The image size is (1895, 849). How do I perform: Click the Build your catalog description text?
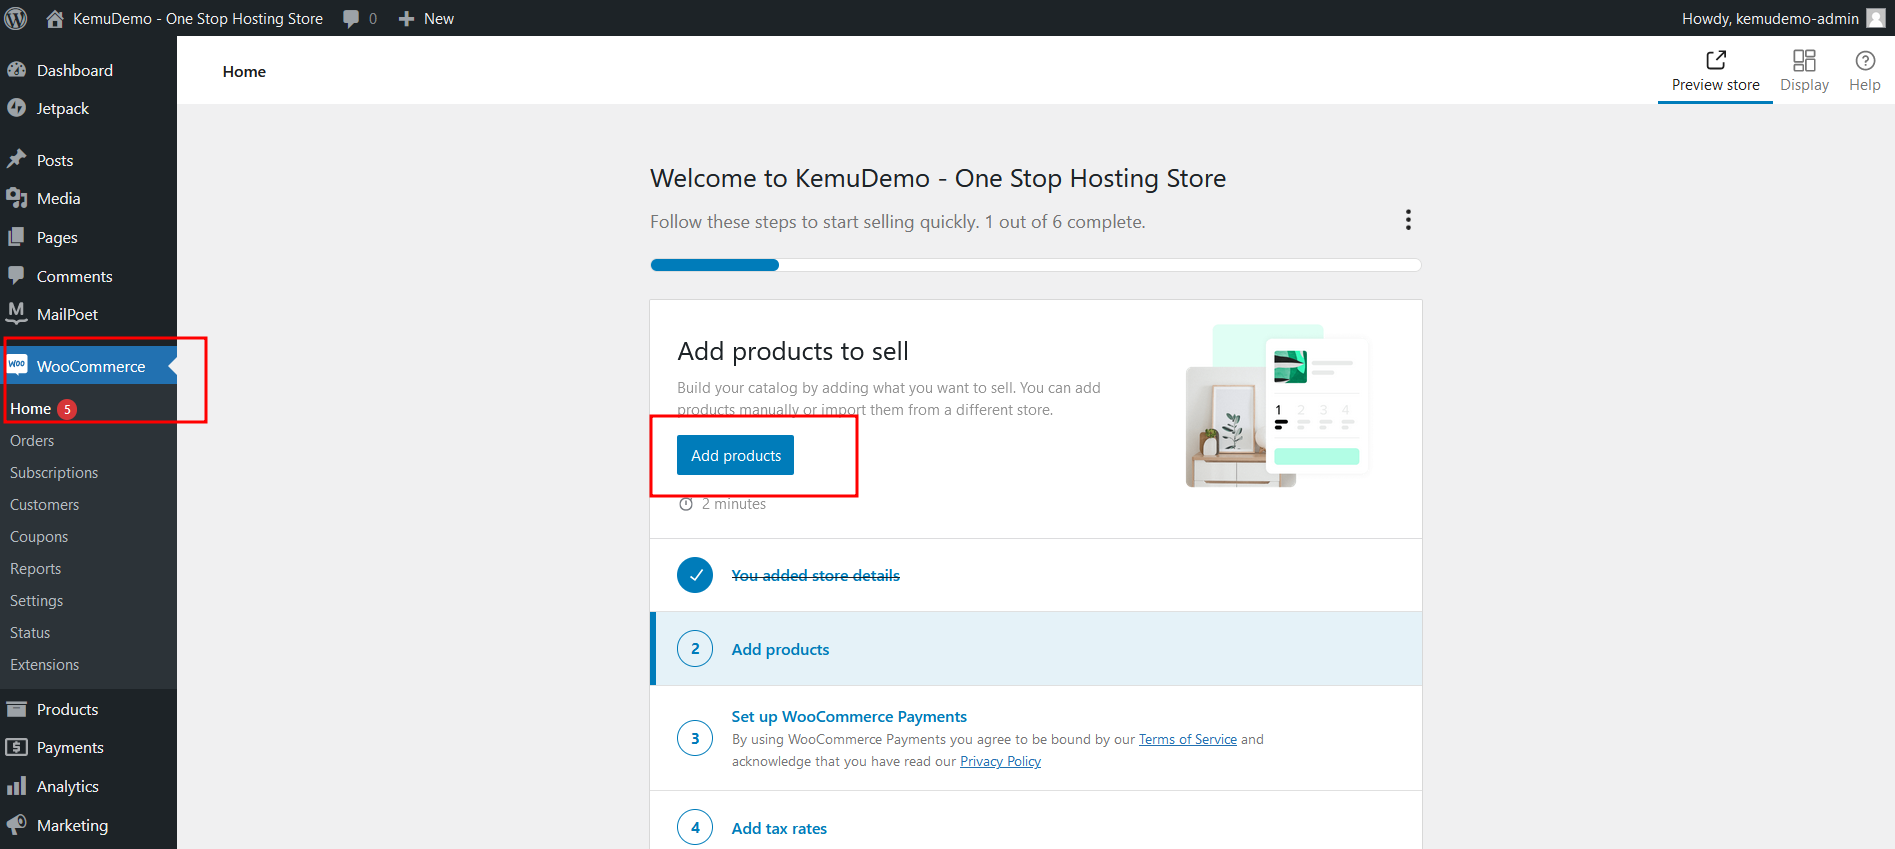889,398
